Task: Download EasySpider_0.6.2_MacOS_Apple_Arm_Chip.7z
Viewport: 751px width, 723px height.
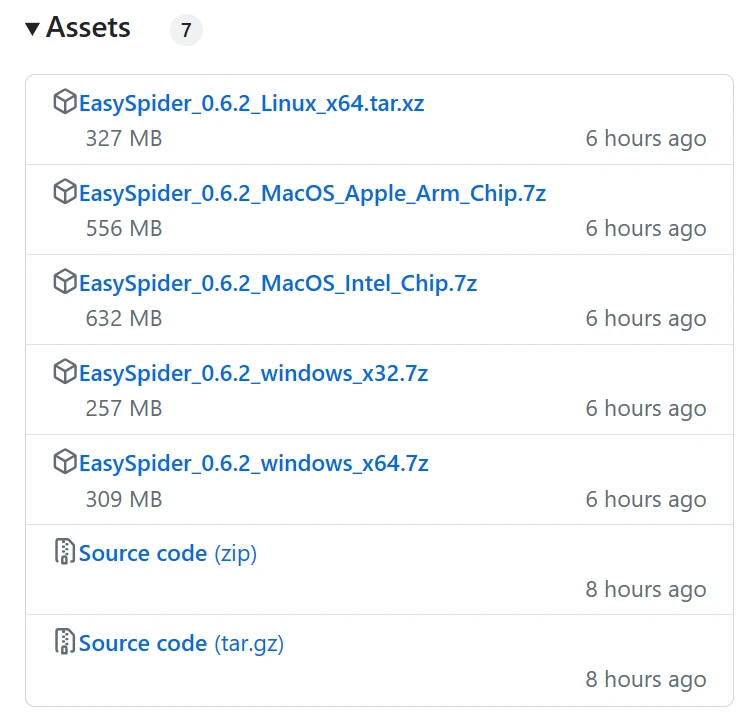Action: point(312,193)
